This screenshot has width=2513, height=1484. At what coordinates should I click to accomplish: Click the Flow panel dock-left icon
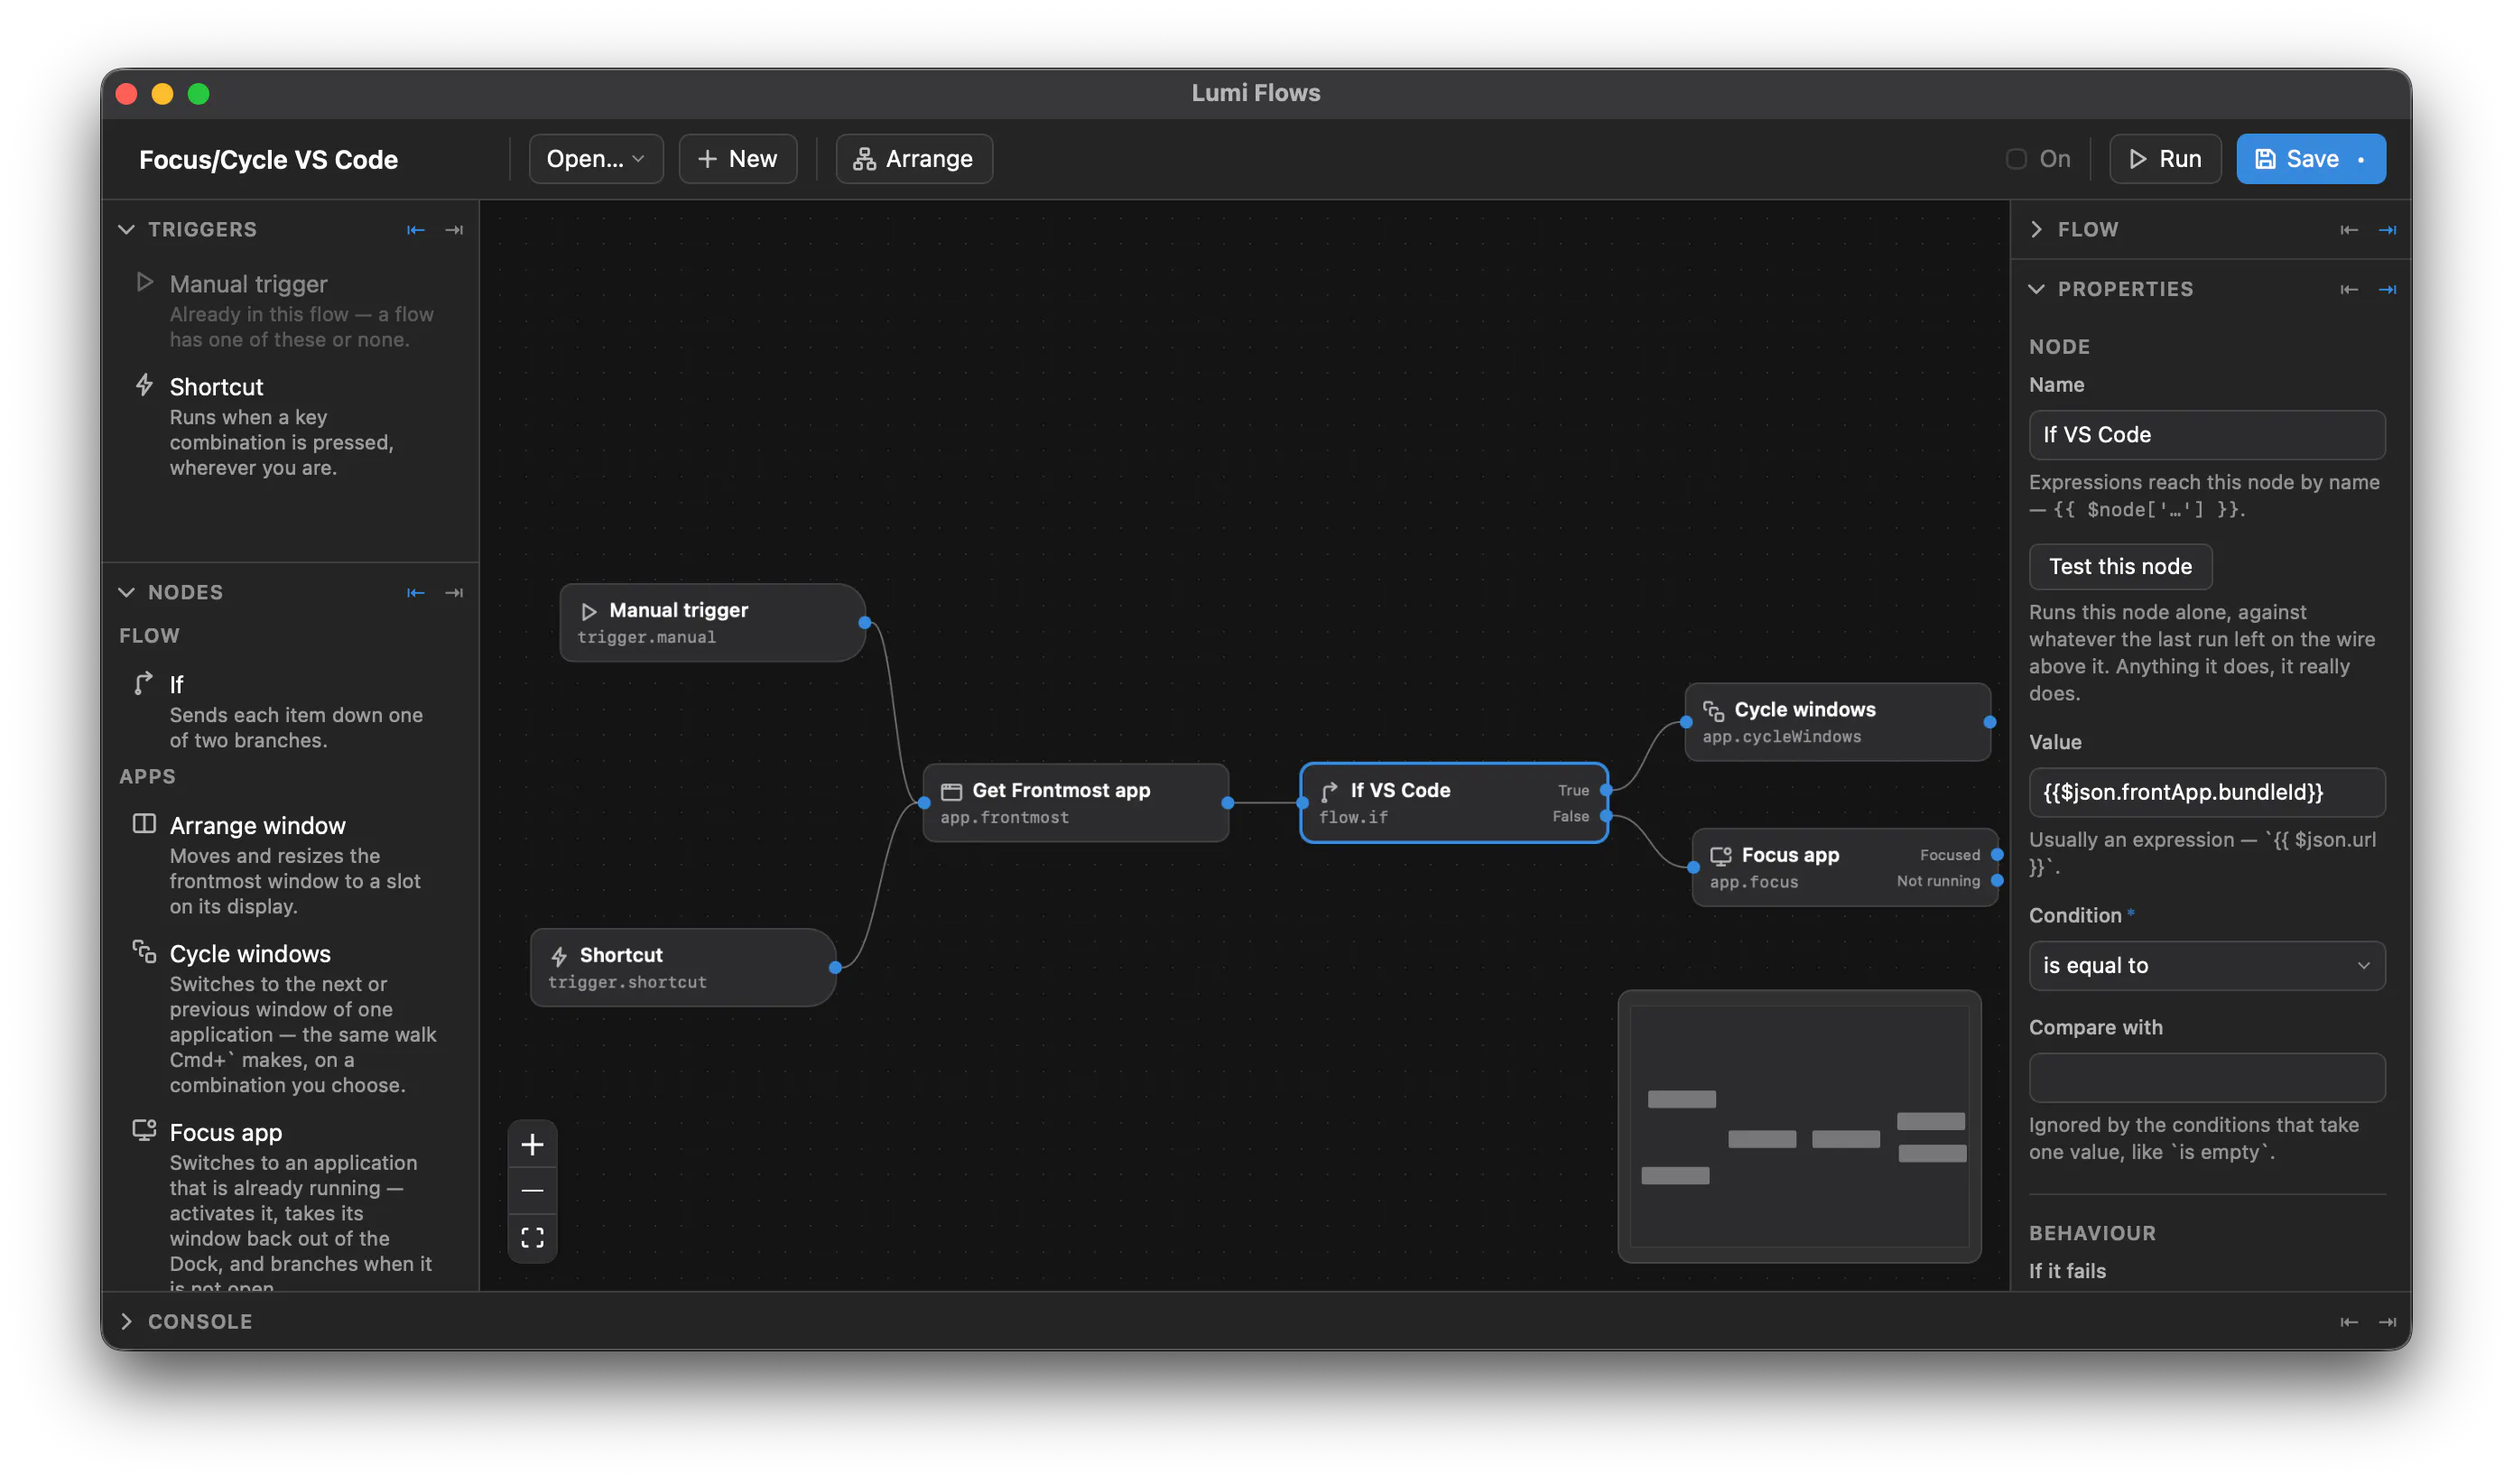point(2349,230)
